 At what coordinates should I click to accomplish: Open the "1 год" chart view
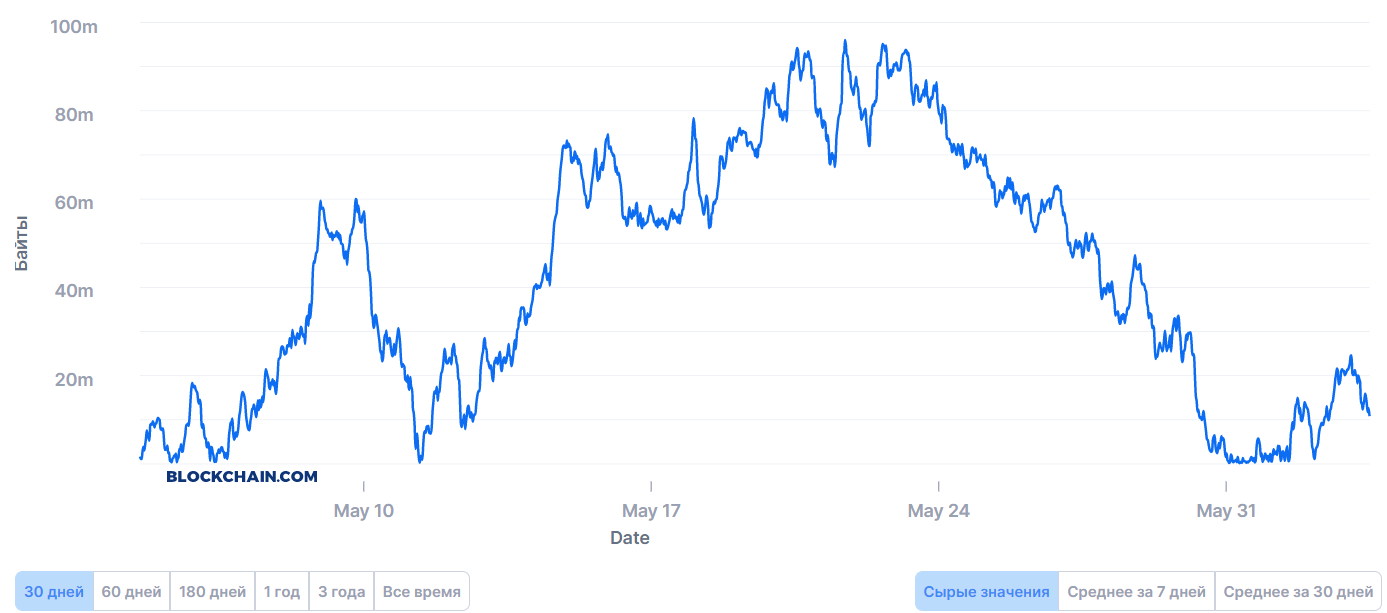pyautogui.click(x=283, y=591)
